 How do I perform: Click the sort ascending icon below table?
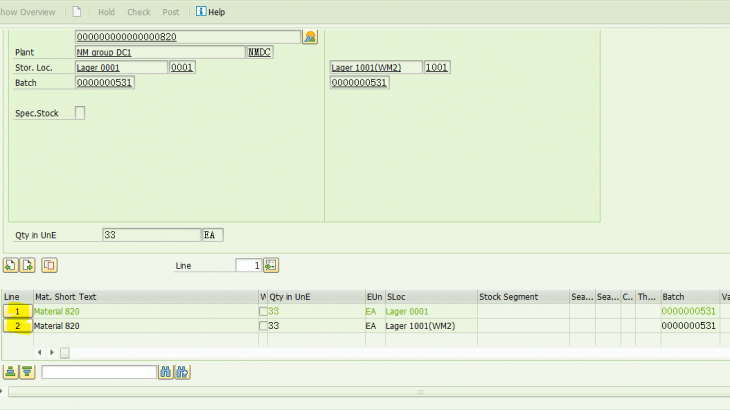tap(11, 372)
